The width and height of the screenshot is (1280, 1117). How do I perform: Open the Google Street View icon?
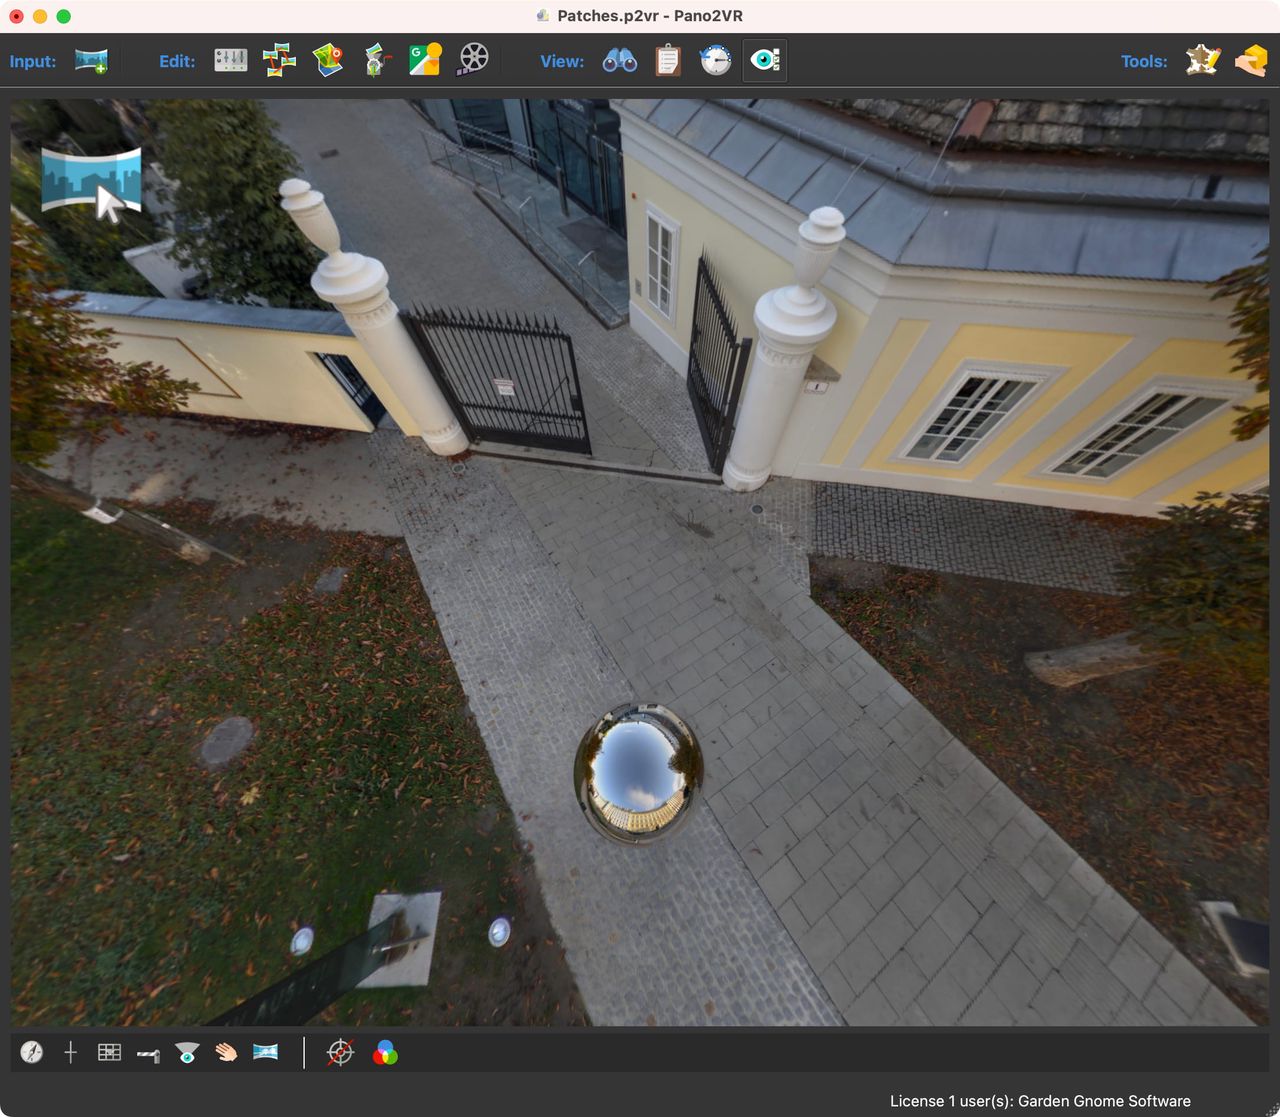(x=425, y=60)
